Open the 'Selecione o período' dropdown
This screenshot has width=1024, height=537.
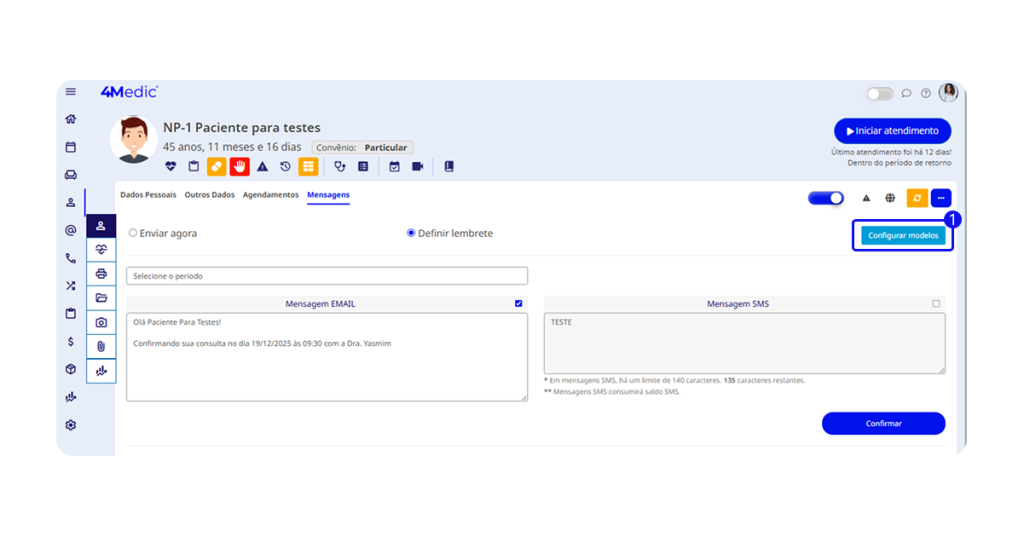point(327,276)
